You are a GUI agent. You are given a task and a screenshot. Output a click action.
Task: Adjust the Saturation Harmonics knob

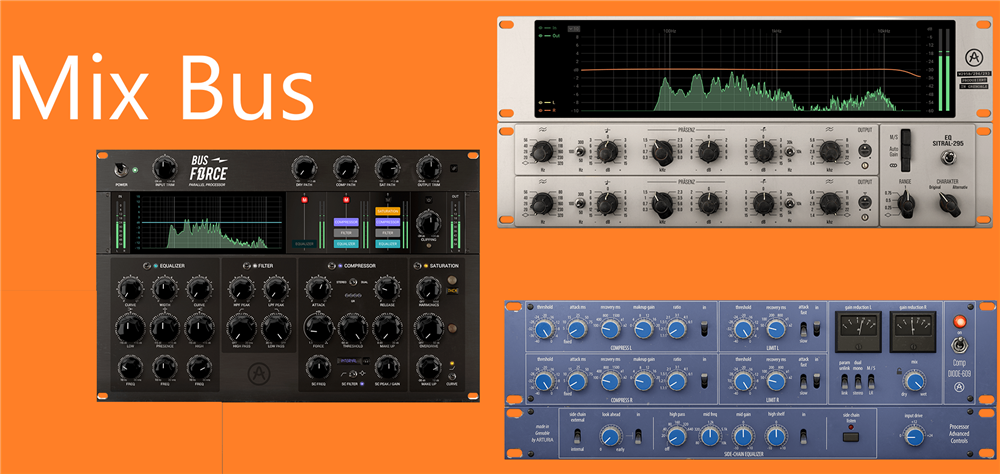click(428, 289)
